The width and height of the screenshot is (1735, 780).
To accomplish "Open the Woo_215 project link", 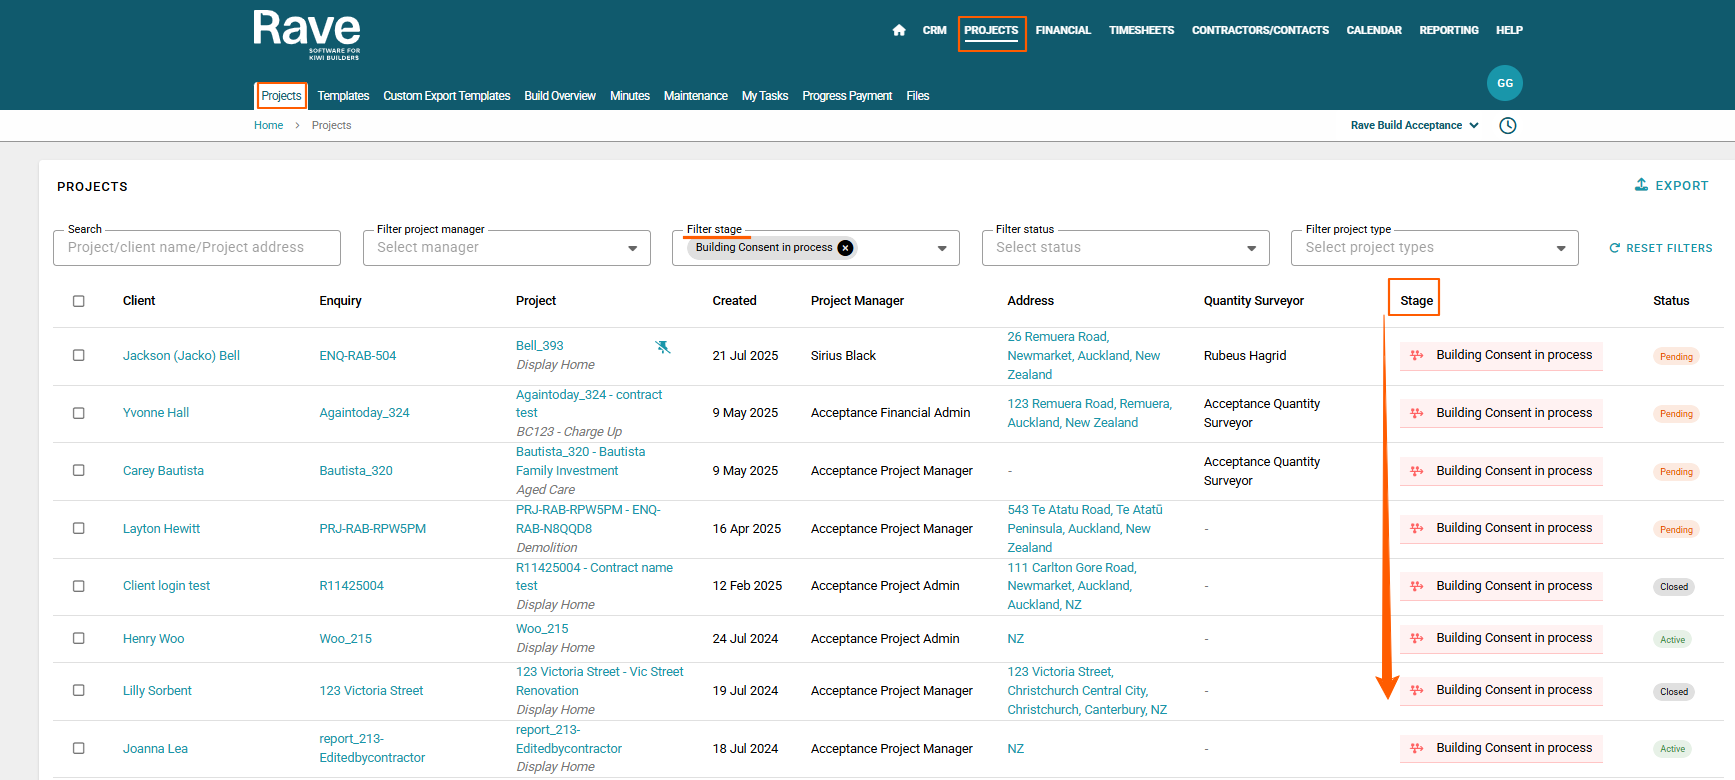I will [x=542, y=629].
